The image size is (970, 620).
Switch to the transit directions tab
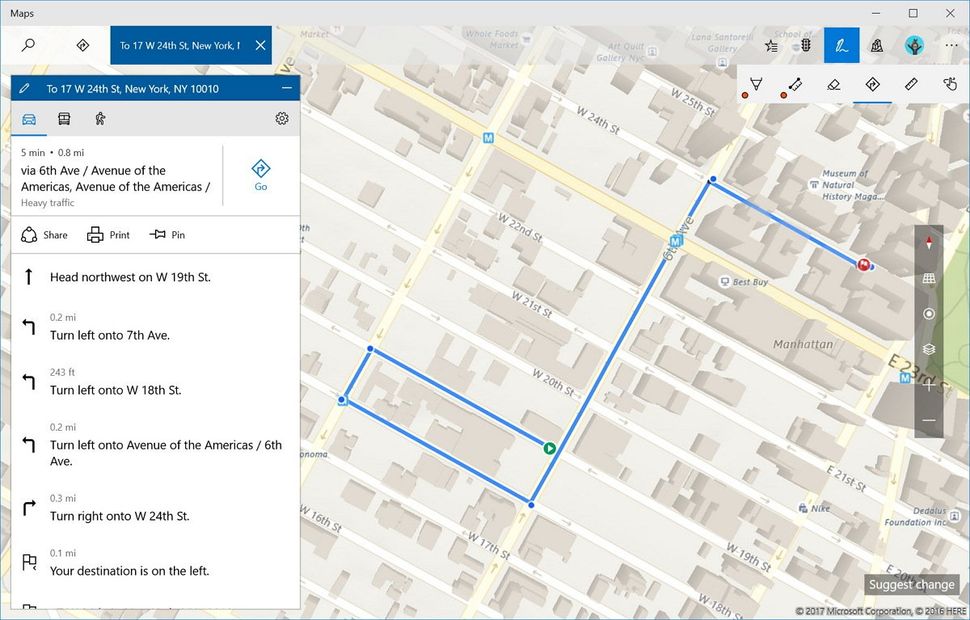tap(64, 118)
